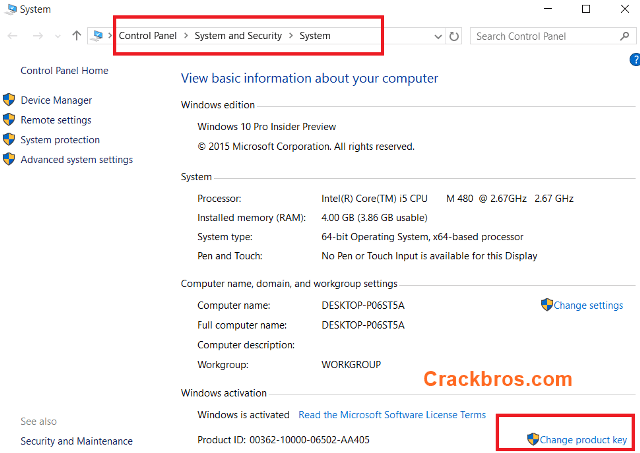Open Device Manager link

(x=56, y=100)
